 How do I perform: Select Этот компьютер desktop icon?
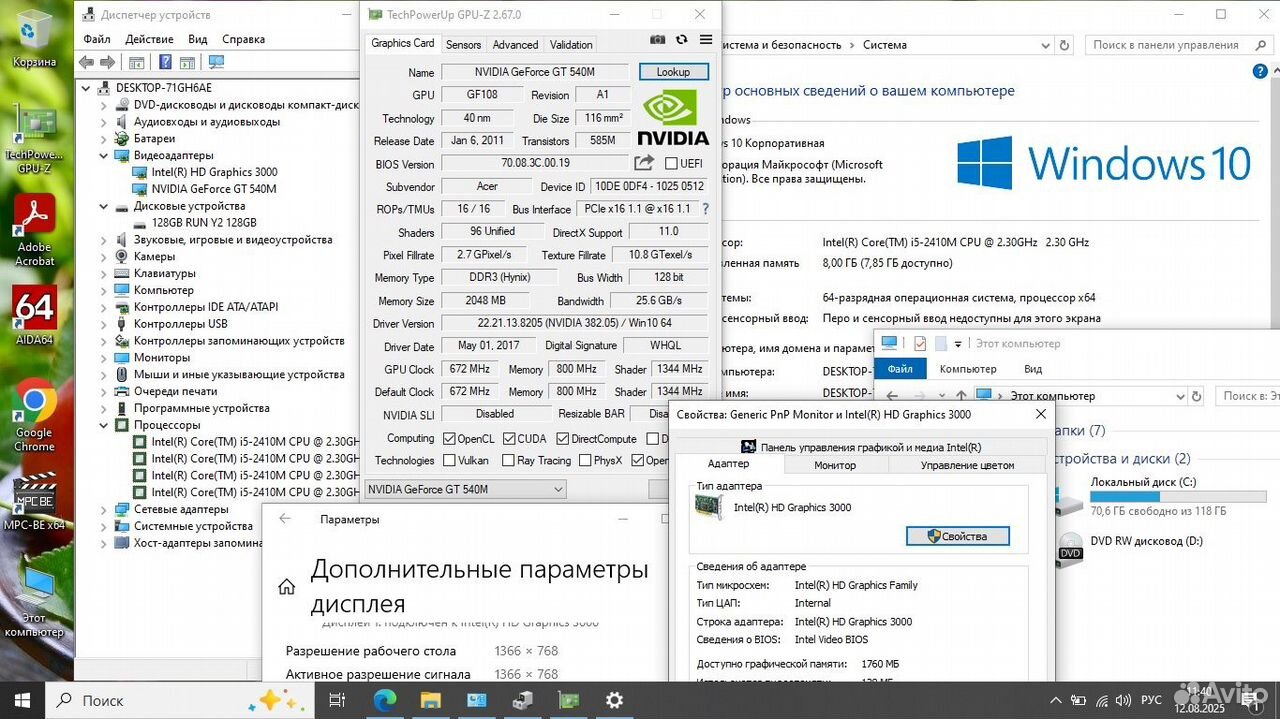34,602
